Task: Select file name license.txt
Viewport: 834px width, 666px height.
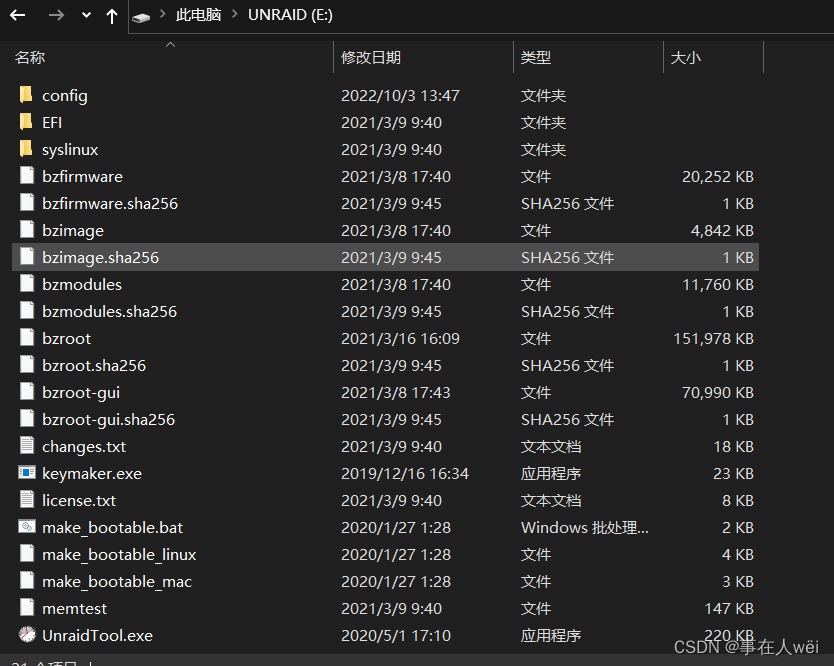Action: [79, 501]
